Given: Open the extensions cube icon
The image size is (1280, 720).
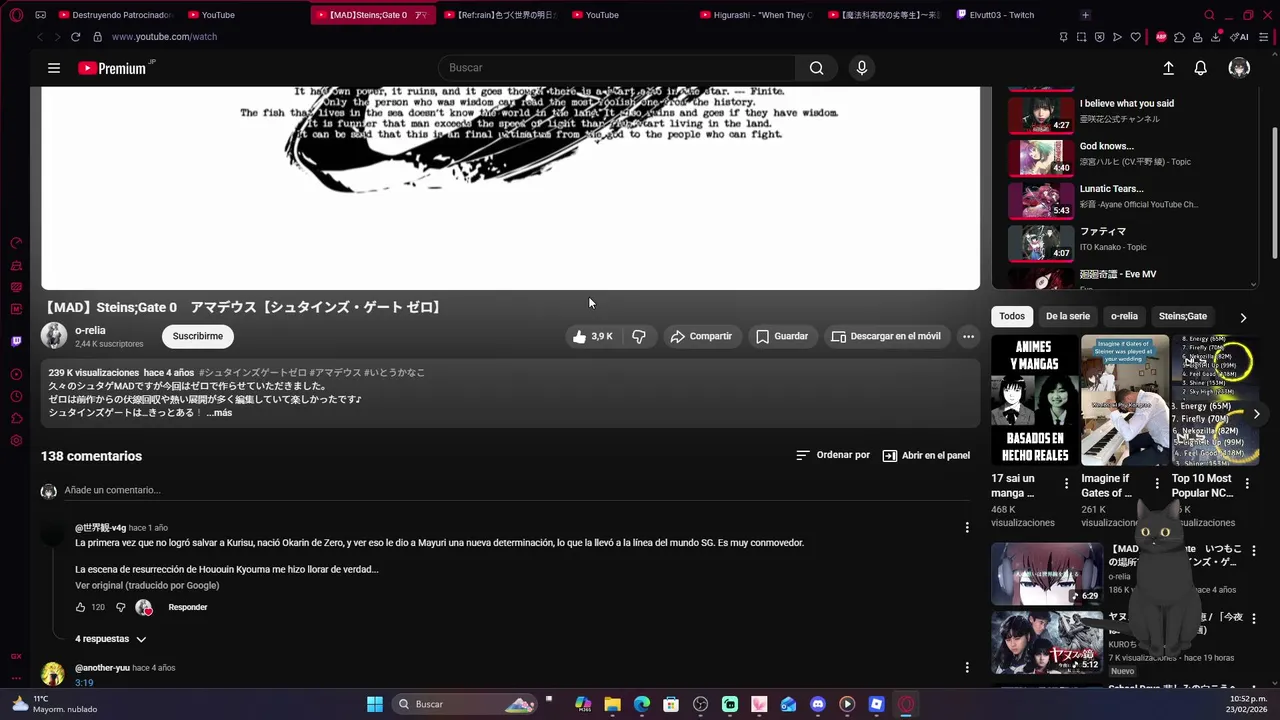Looking at the screenshot, I should pyautogui.click(x=1180, y=37).
